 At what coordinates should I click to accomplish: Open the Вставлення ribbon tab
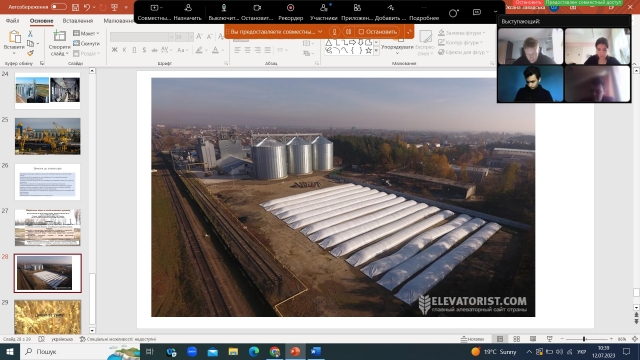tap(78, 21)
